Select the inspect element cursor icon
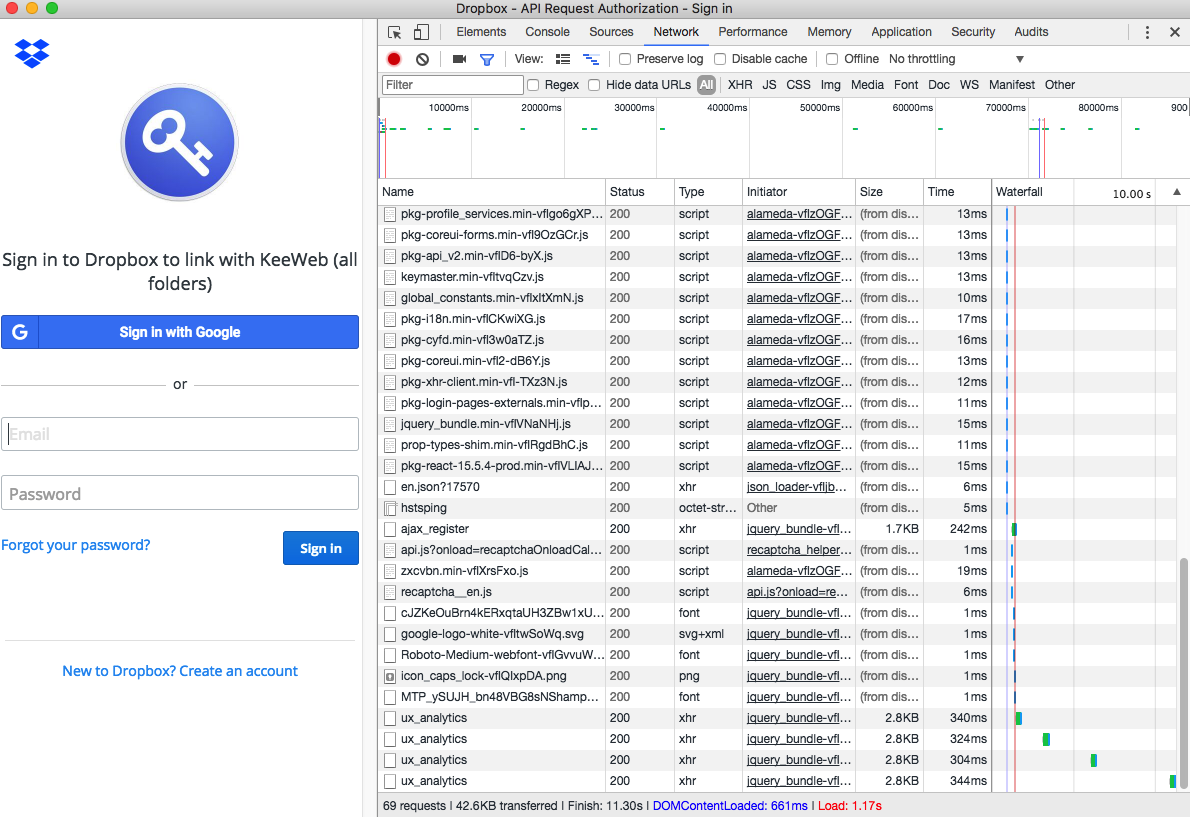The image size is (1190, 817). click(395, 32)
